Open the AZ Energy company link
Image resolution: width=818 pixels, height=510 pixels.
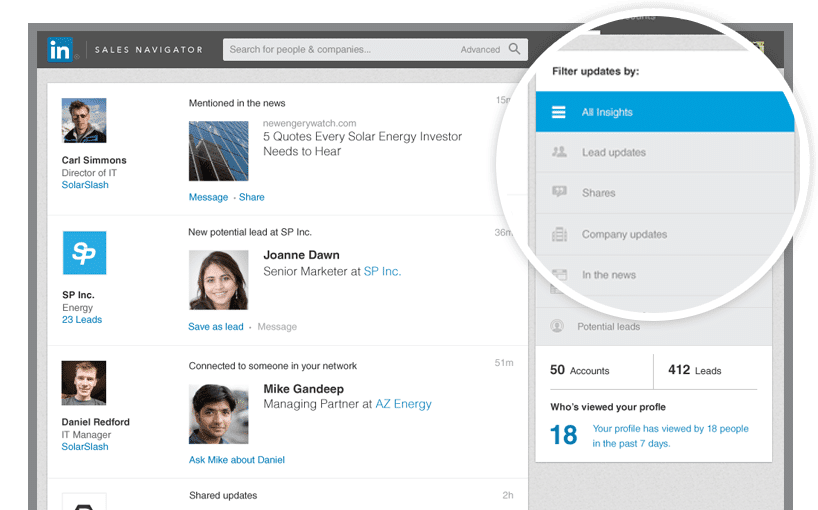403,404
